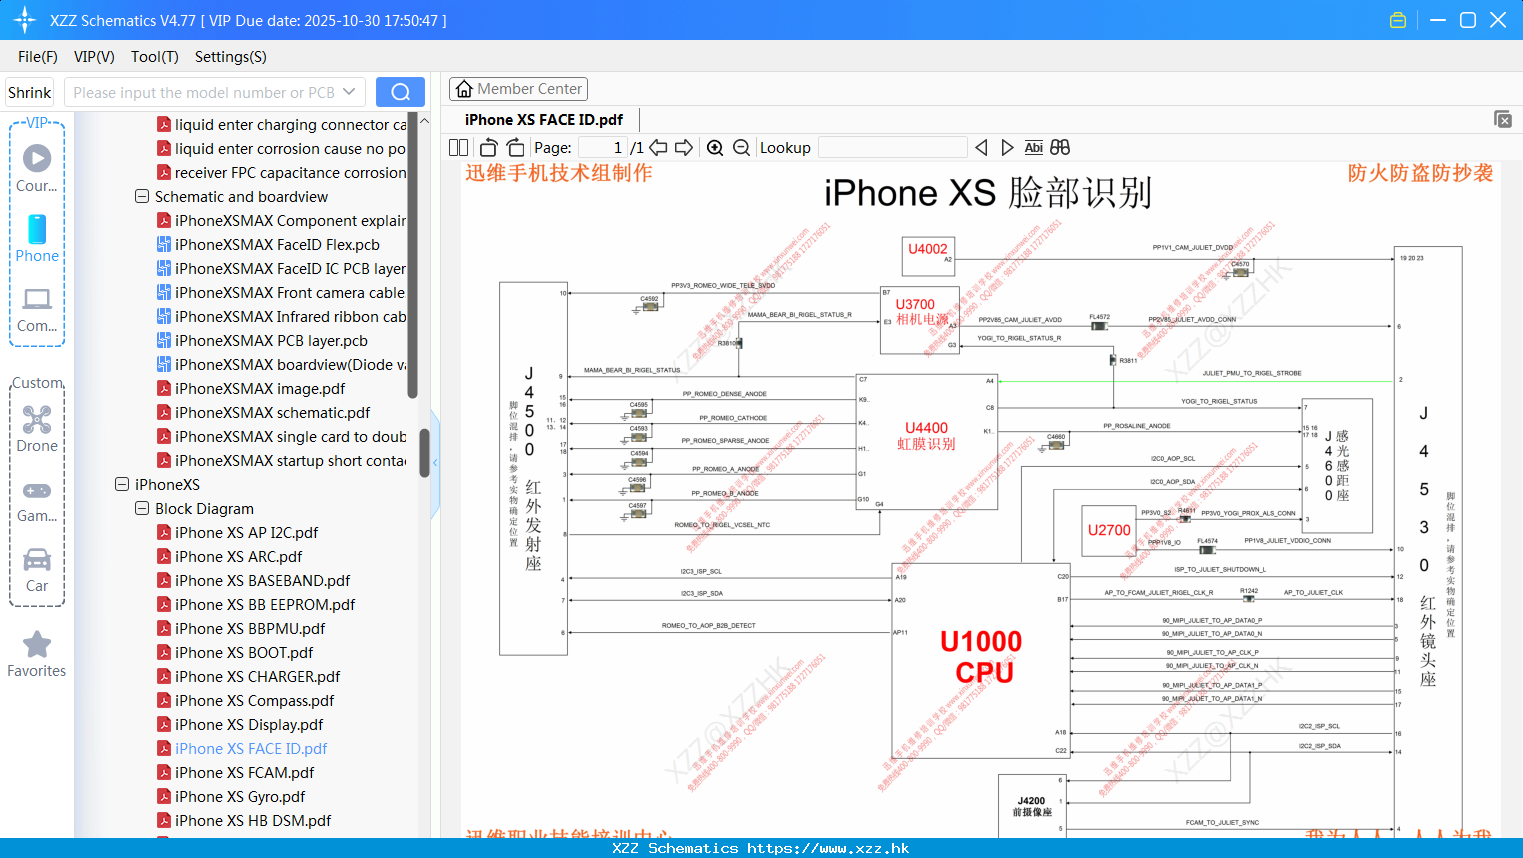
Task: Open the VIP(V) menu
Action: coord(94,57)
